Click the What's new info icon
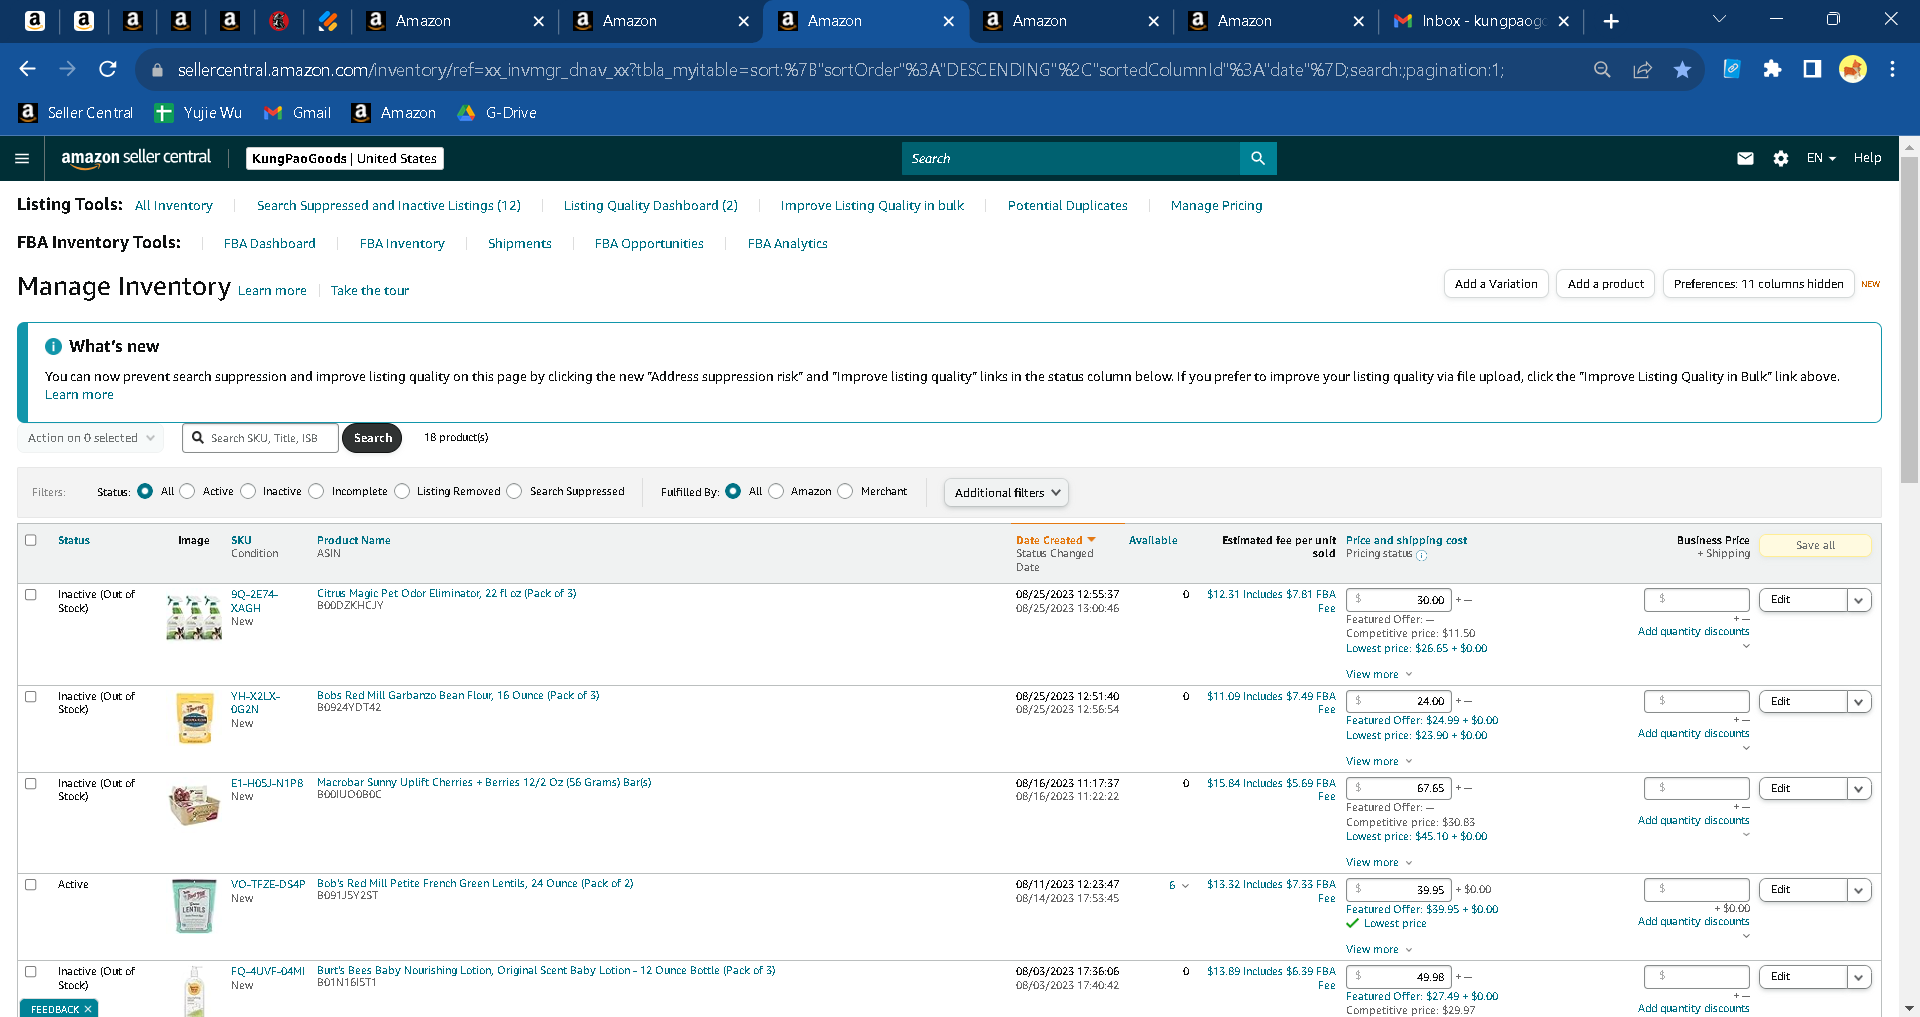 click(x=53, y=346)
